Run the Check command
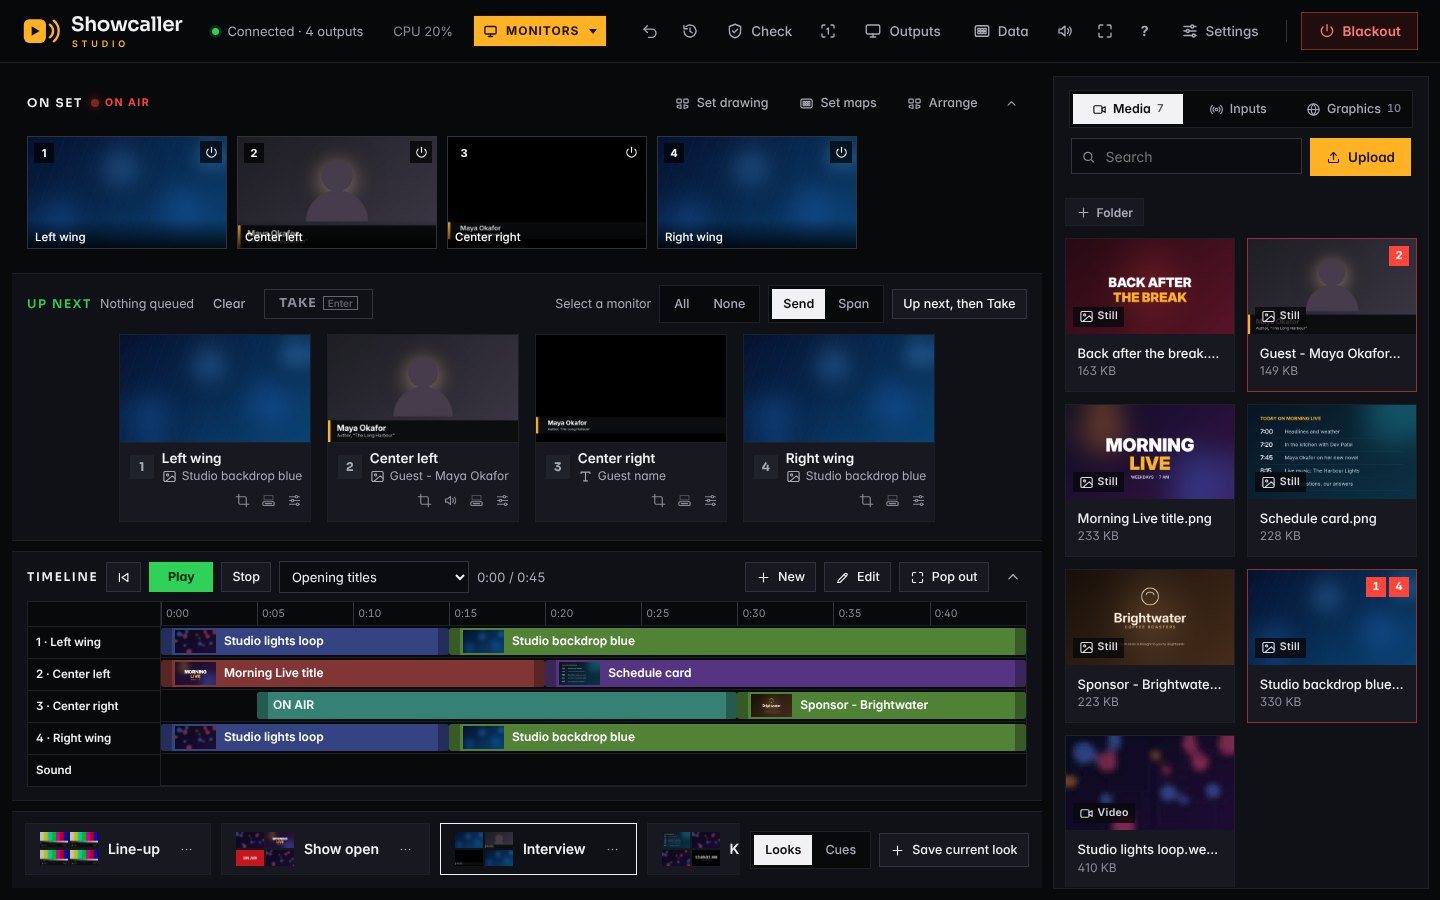This screenshot has width=1440, height=900. tap(760, 31)
